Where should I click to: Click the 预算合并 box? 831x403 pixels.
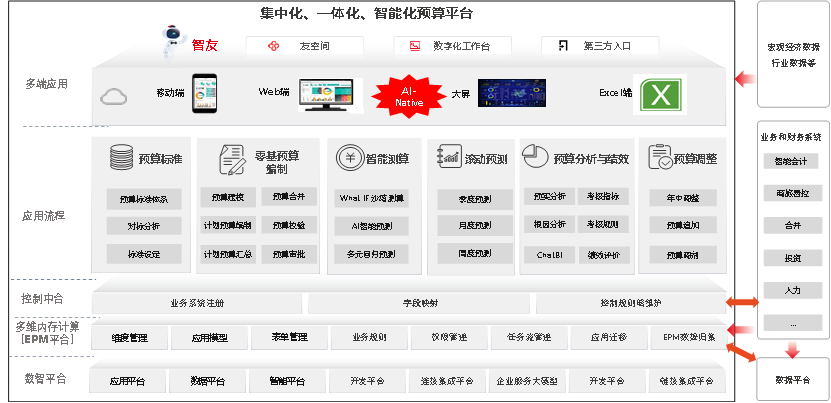pos(289,197)
